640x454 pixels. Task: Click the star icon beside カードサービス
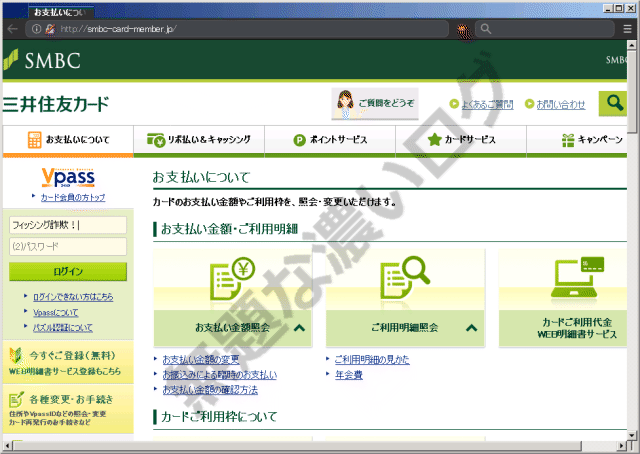(x=434, y=140)
